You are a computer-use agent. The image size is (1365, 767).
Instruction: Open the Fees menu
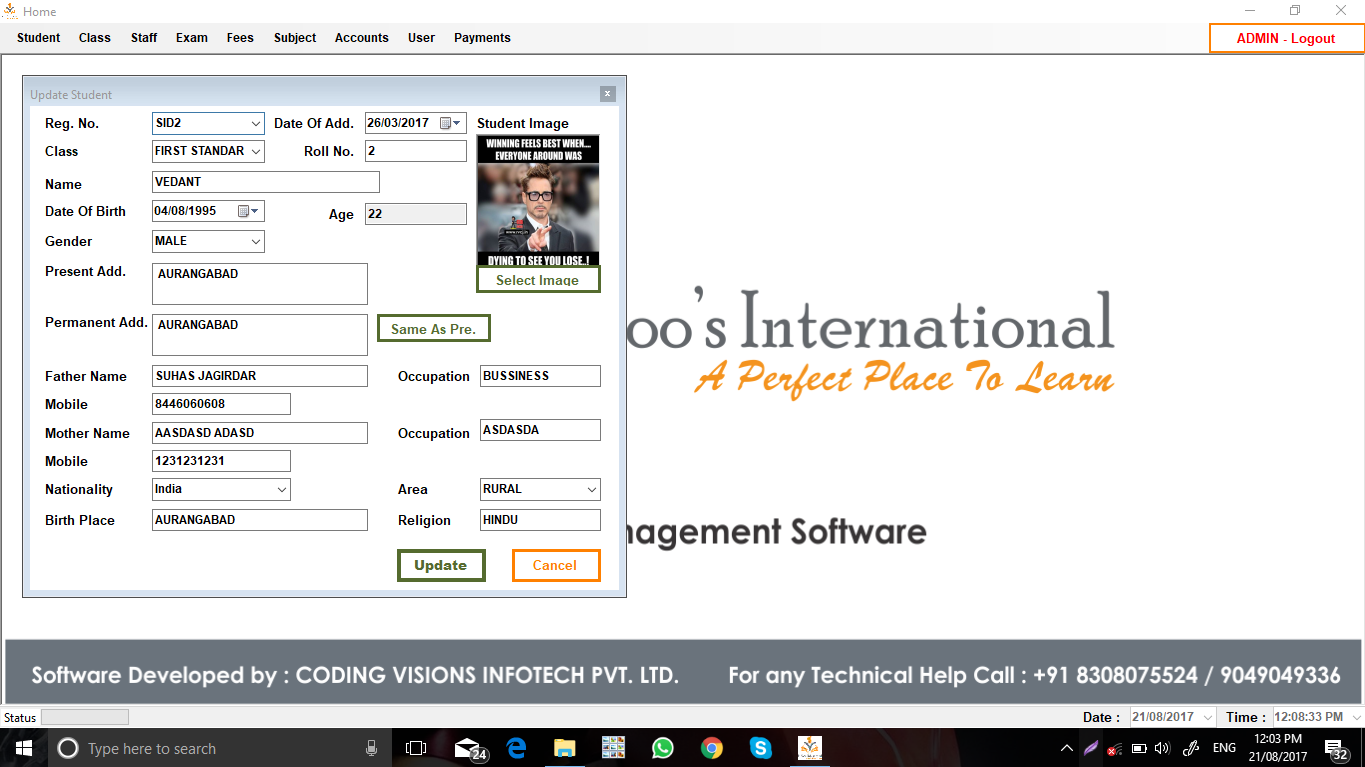[240, 38]
